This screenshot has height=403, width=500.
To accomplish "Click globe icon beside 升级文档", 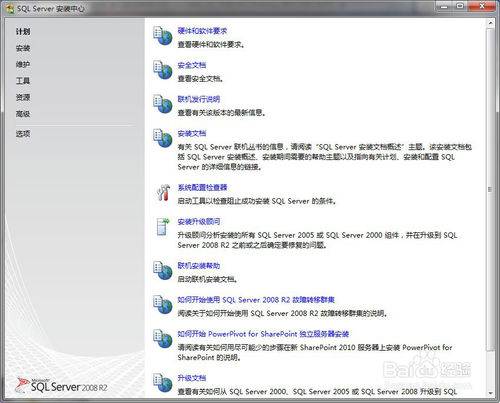I will pos(162,383).
